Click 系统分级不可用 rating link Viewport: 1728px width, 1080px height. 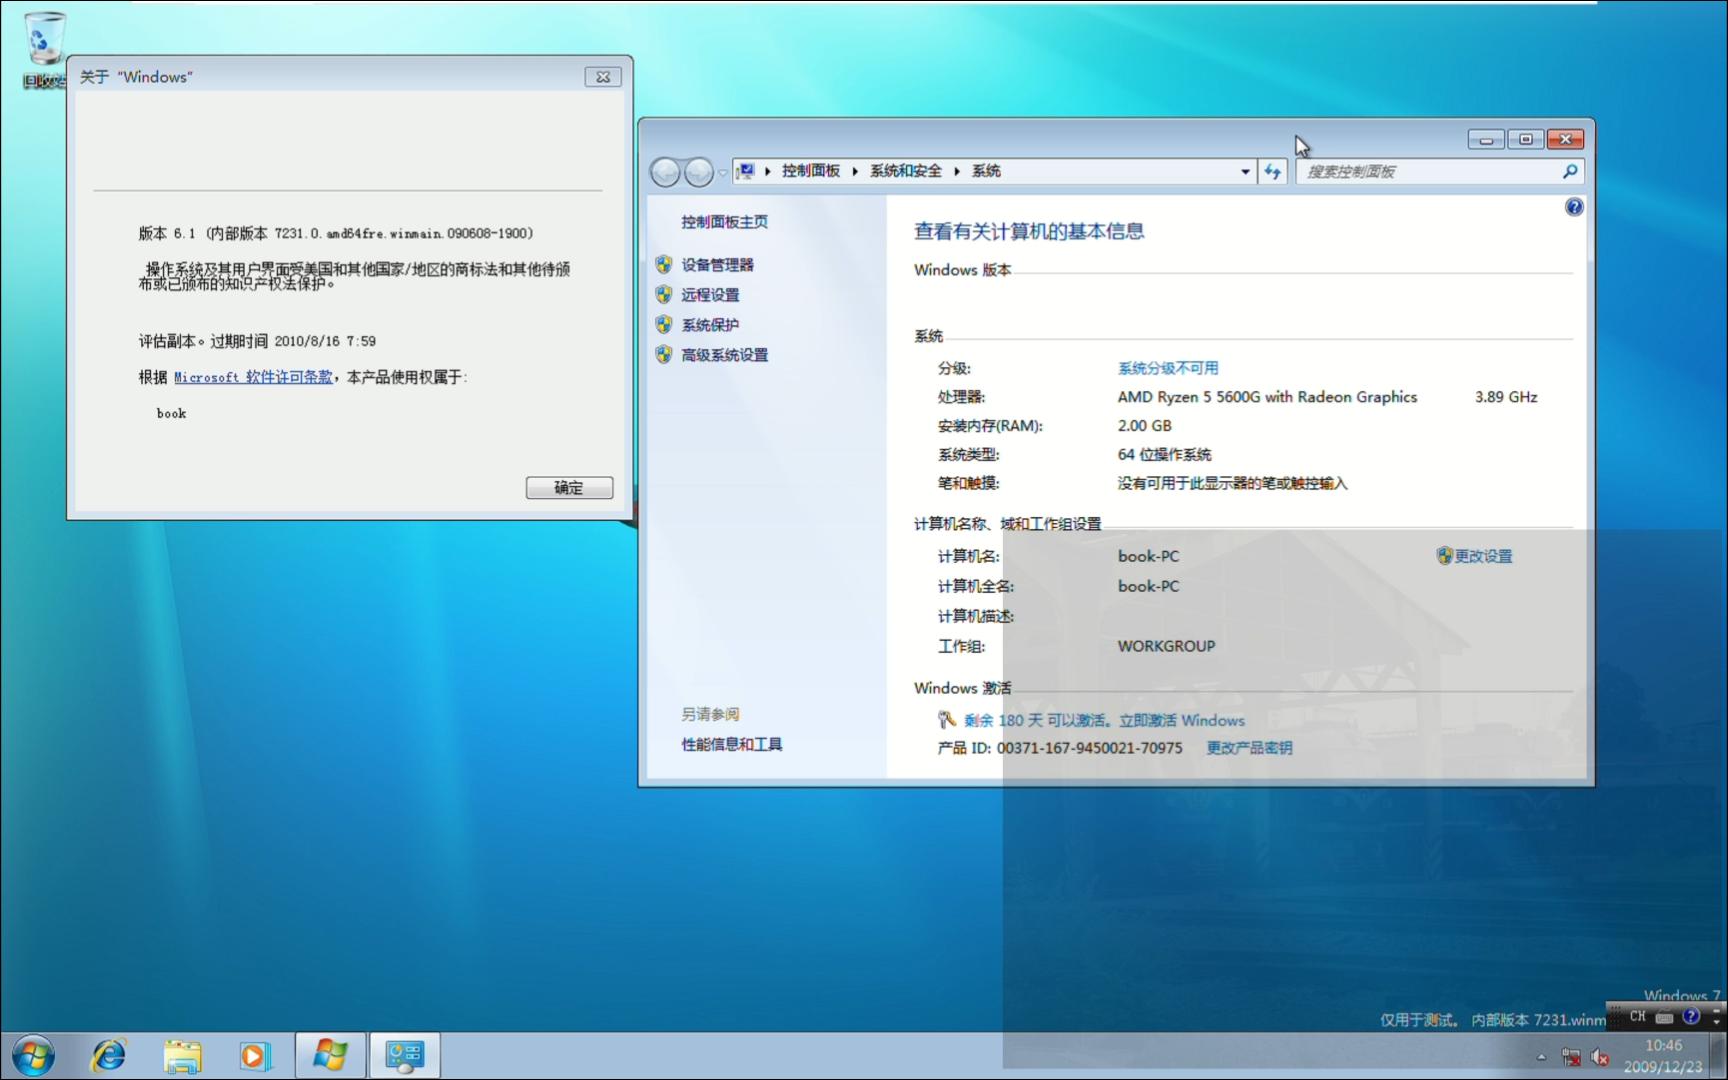point(1168,368)
